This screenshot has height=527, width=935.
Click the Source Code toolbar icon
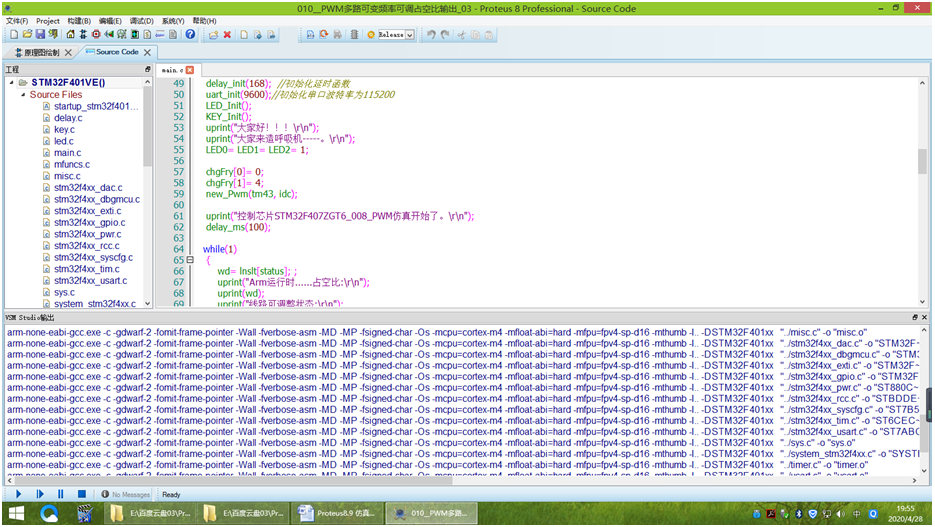point(160,35)
